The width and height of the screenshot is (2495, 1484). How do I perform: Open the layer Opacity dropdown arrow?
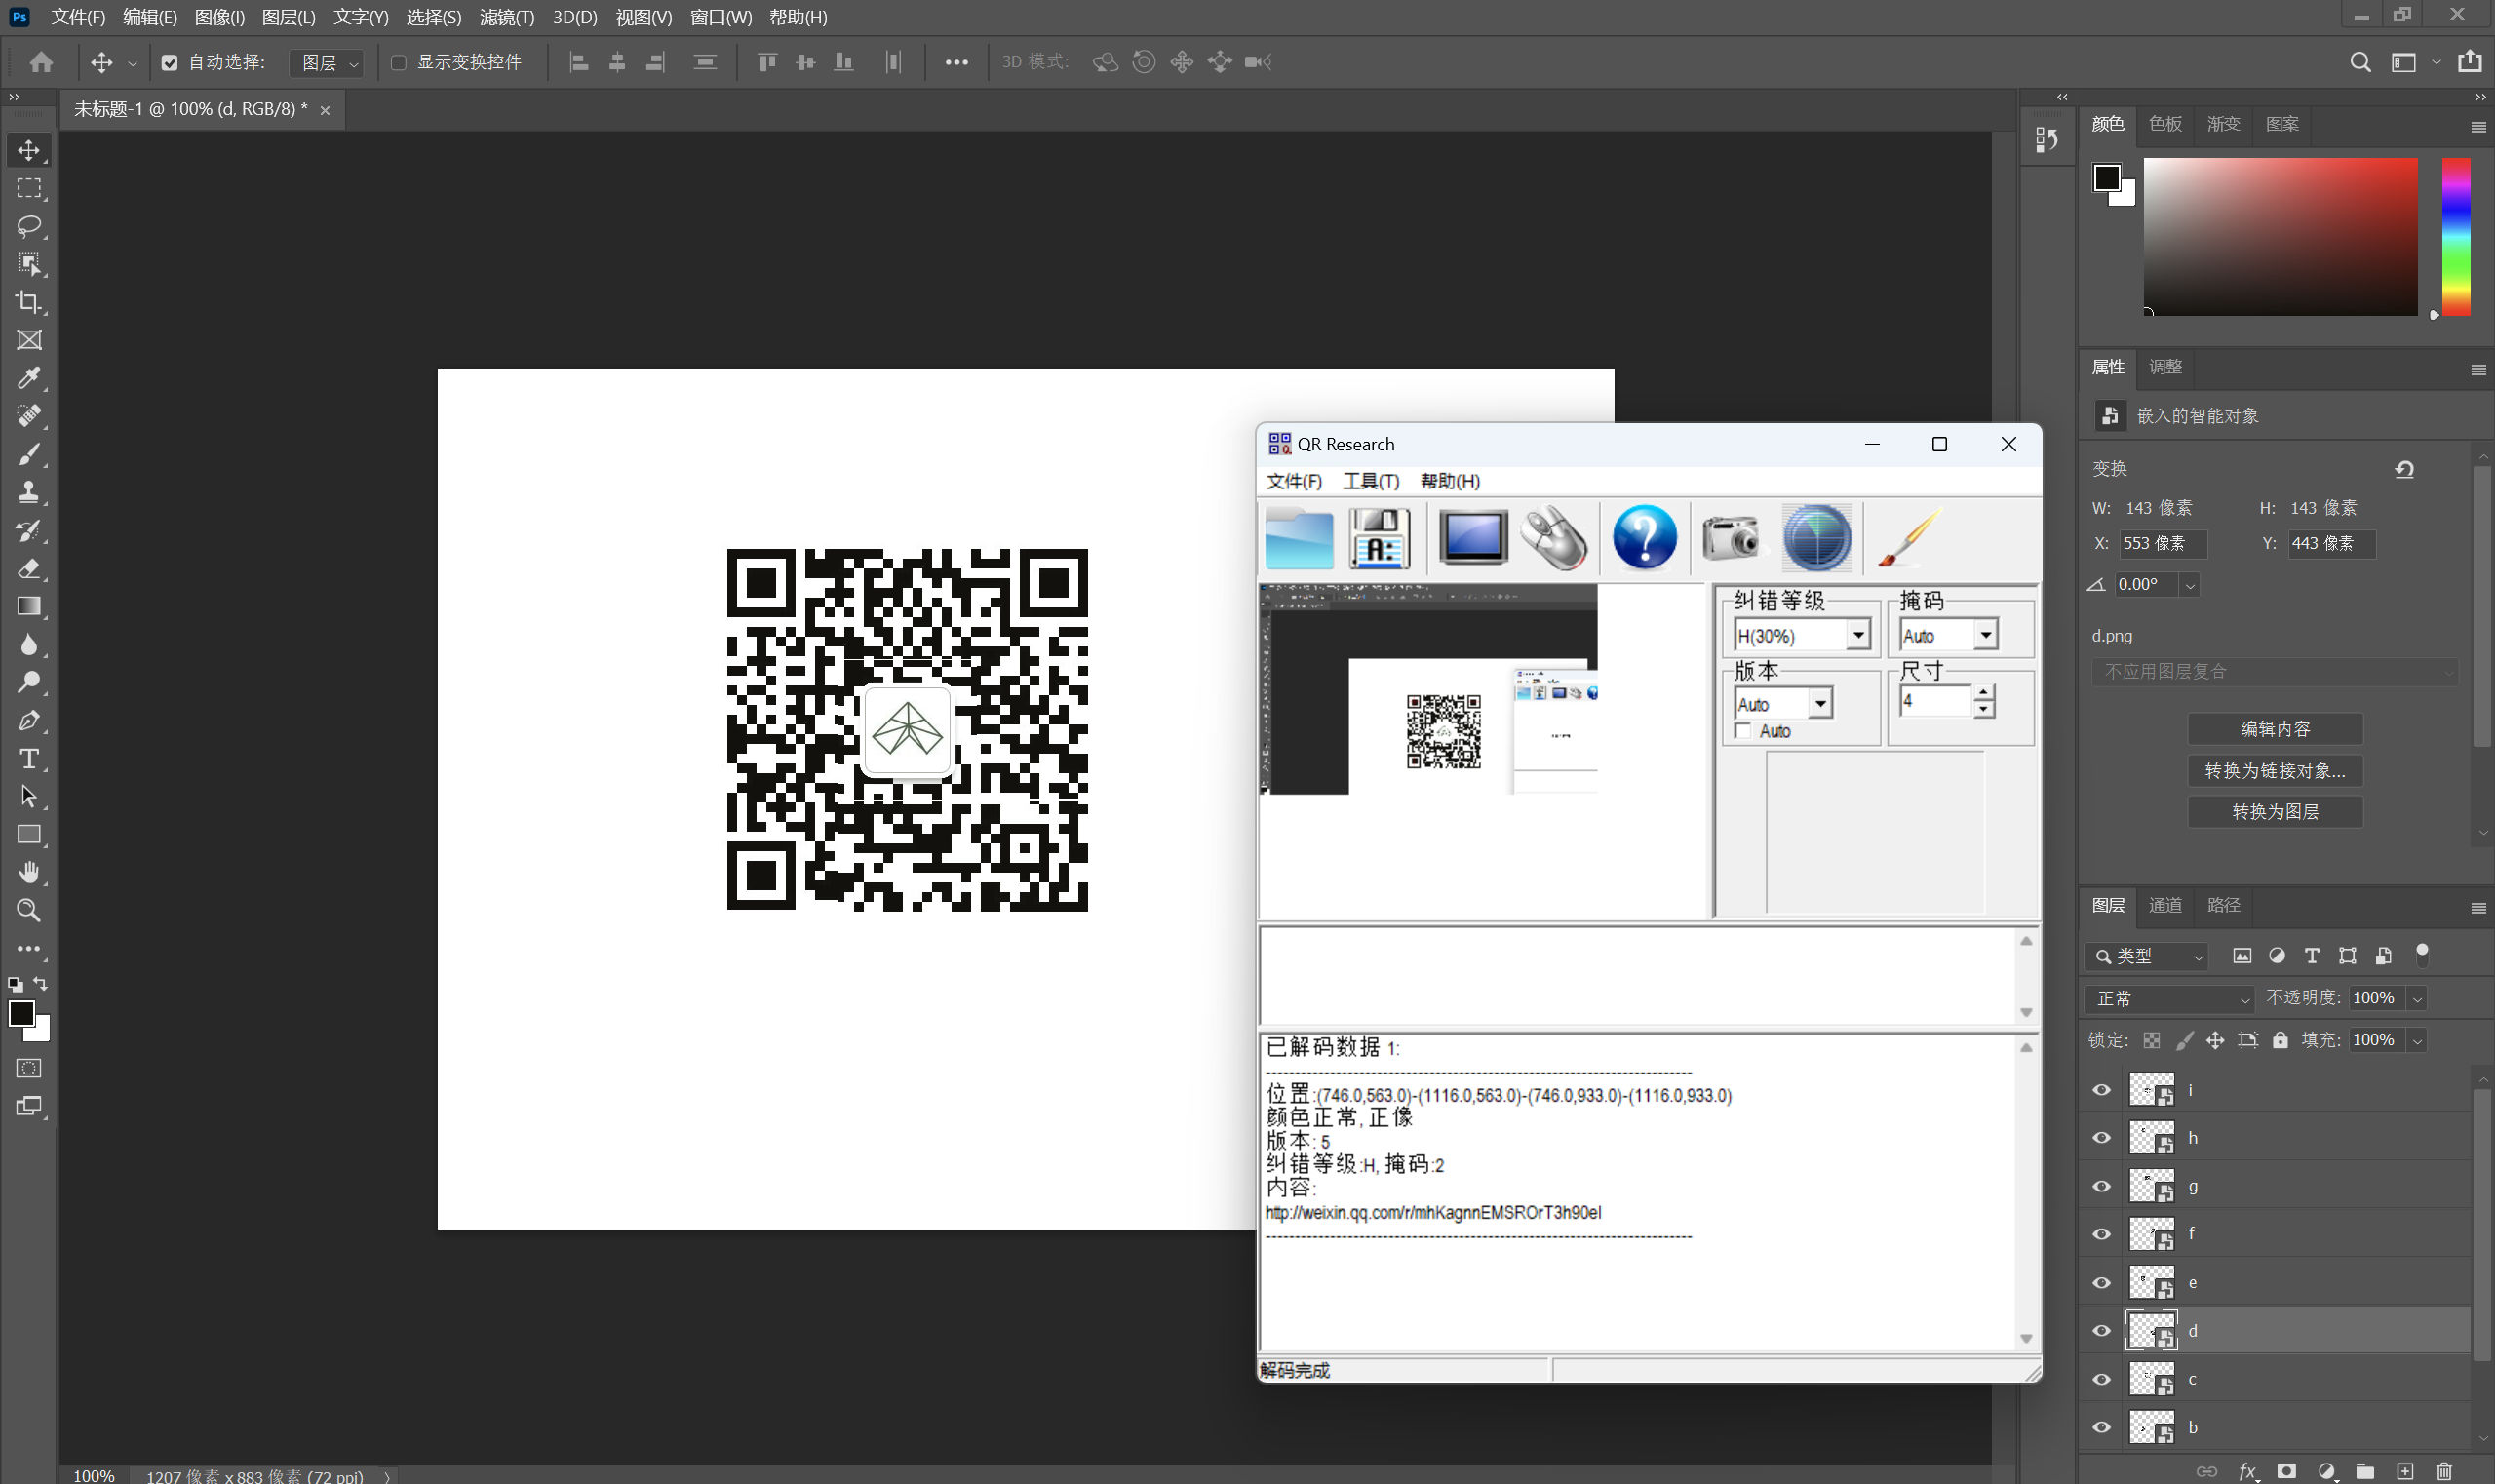2418,998
